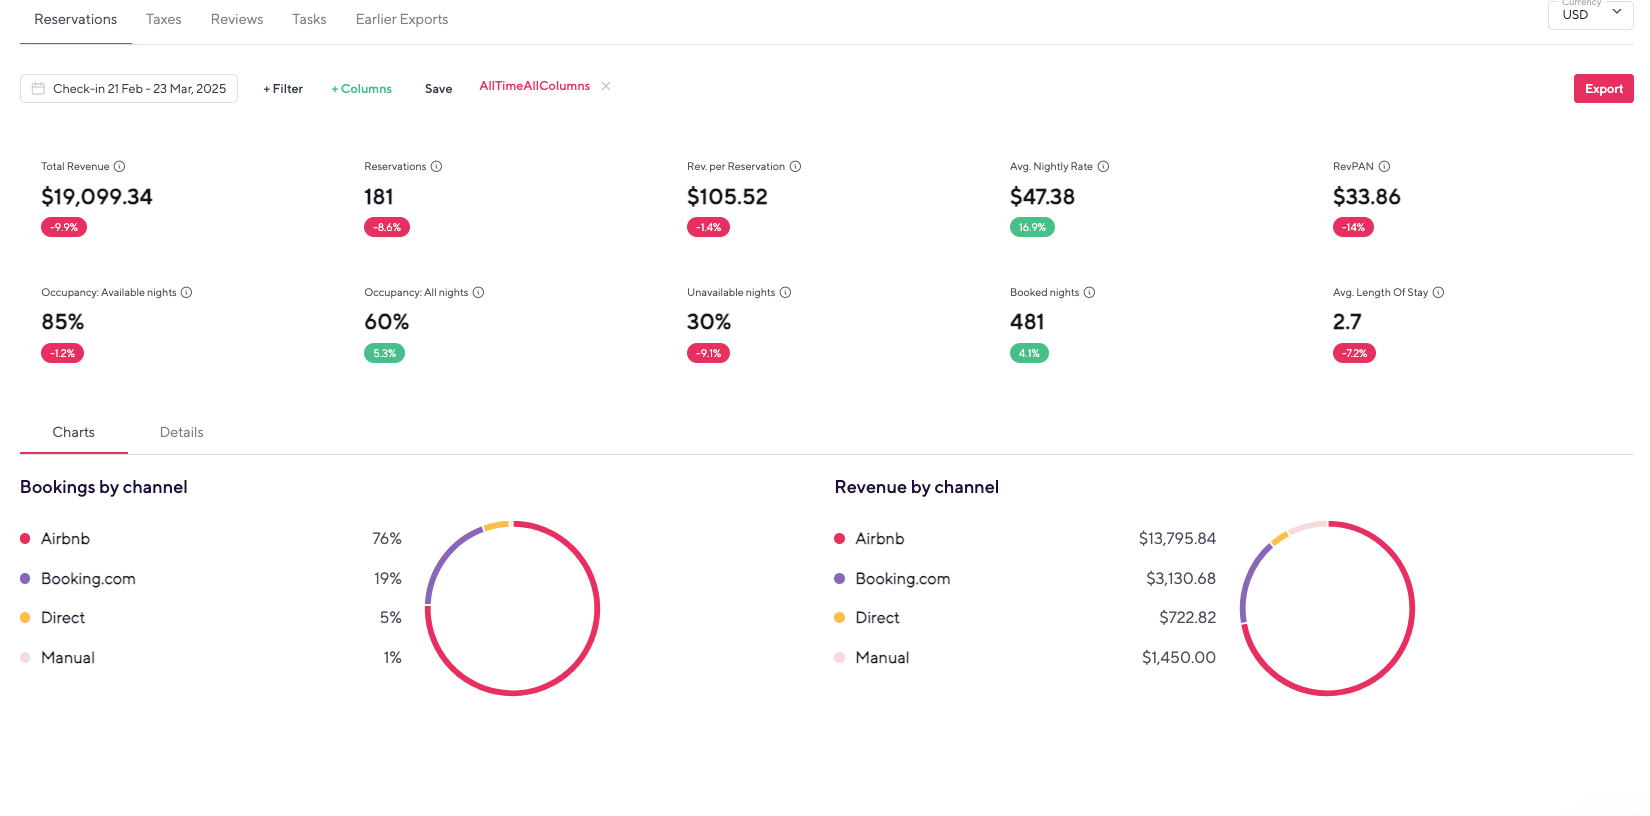
Task: Click info icon beside Reservations metric
Action: coord(436,167)
